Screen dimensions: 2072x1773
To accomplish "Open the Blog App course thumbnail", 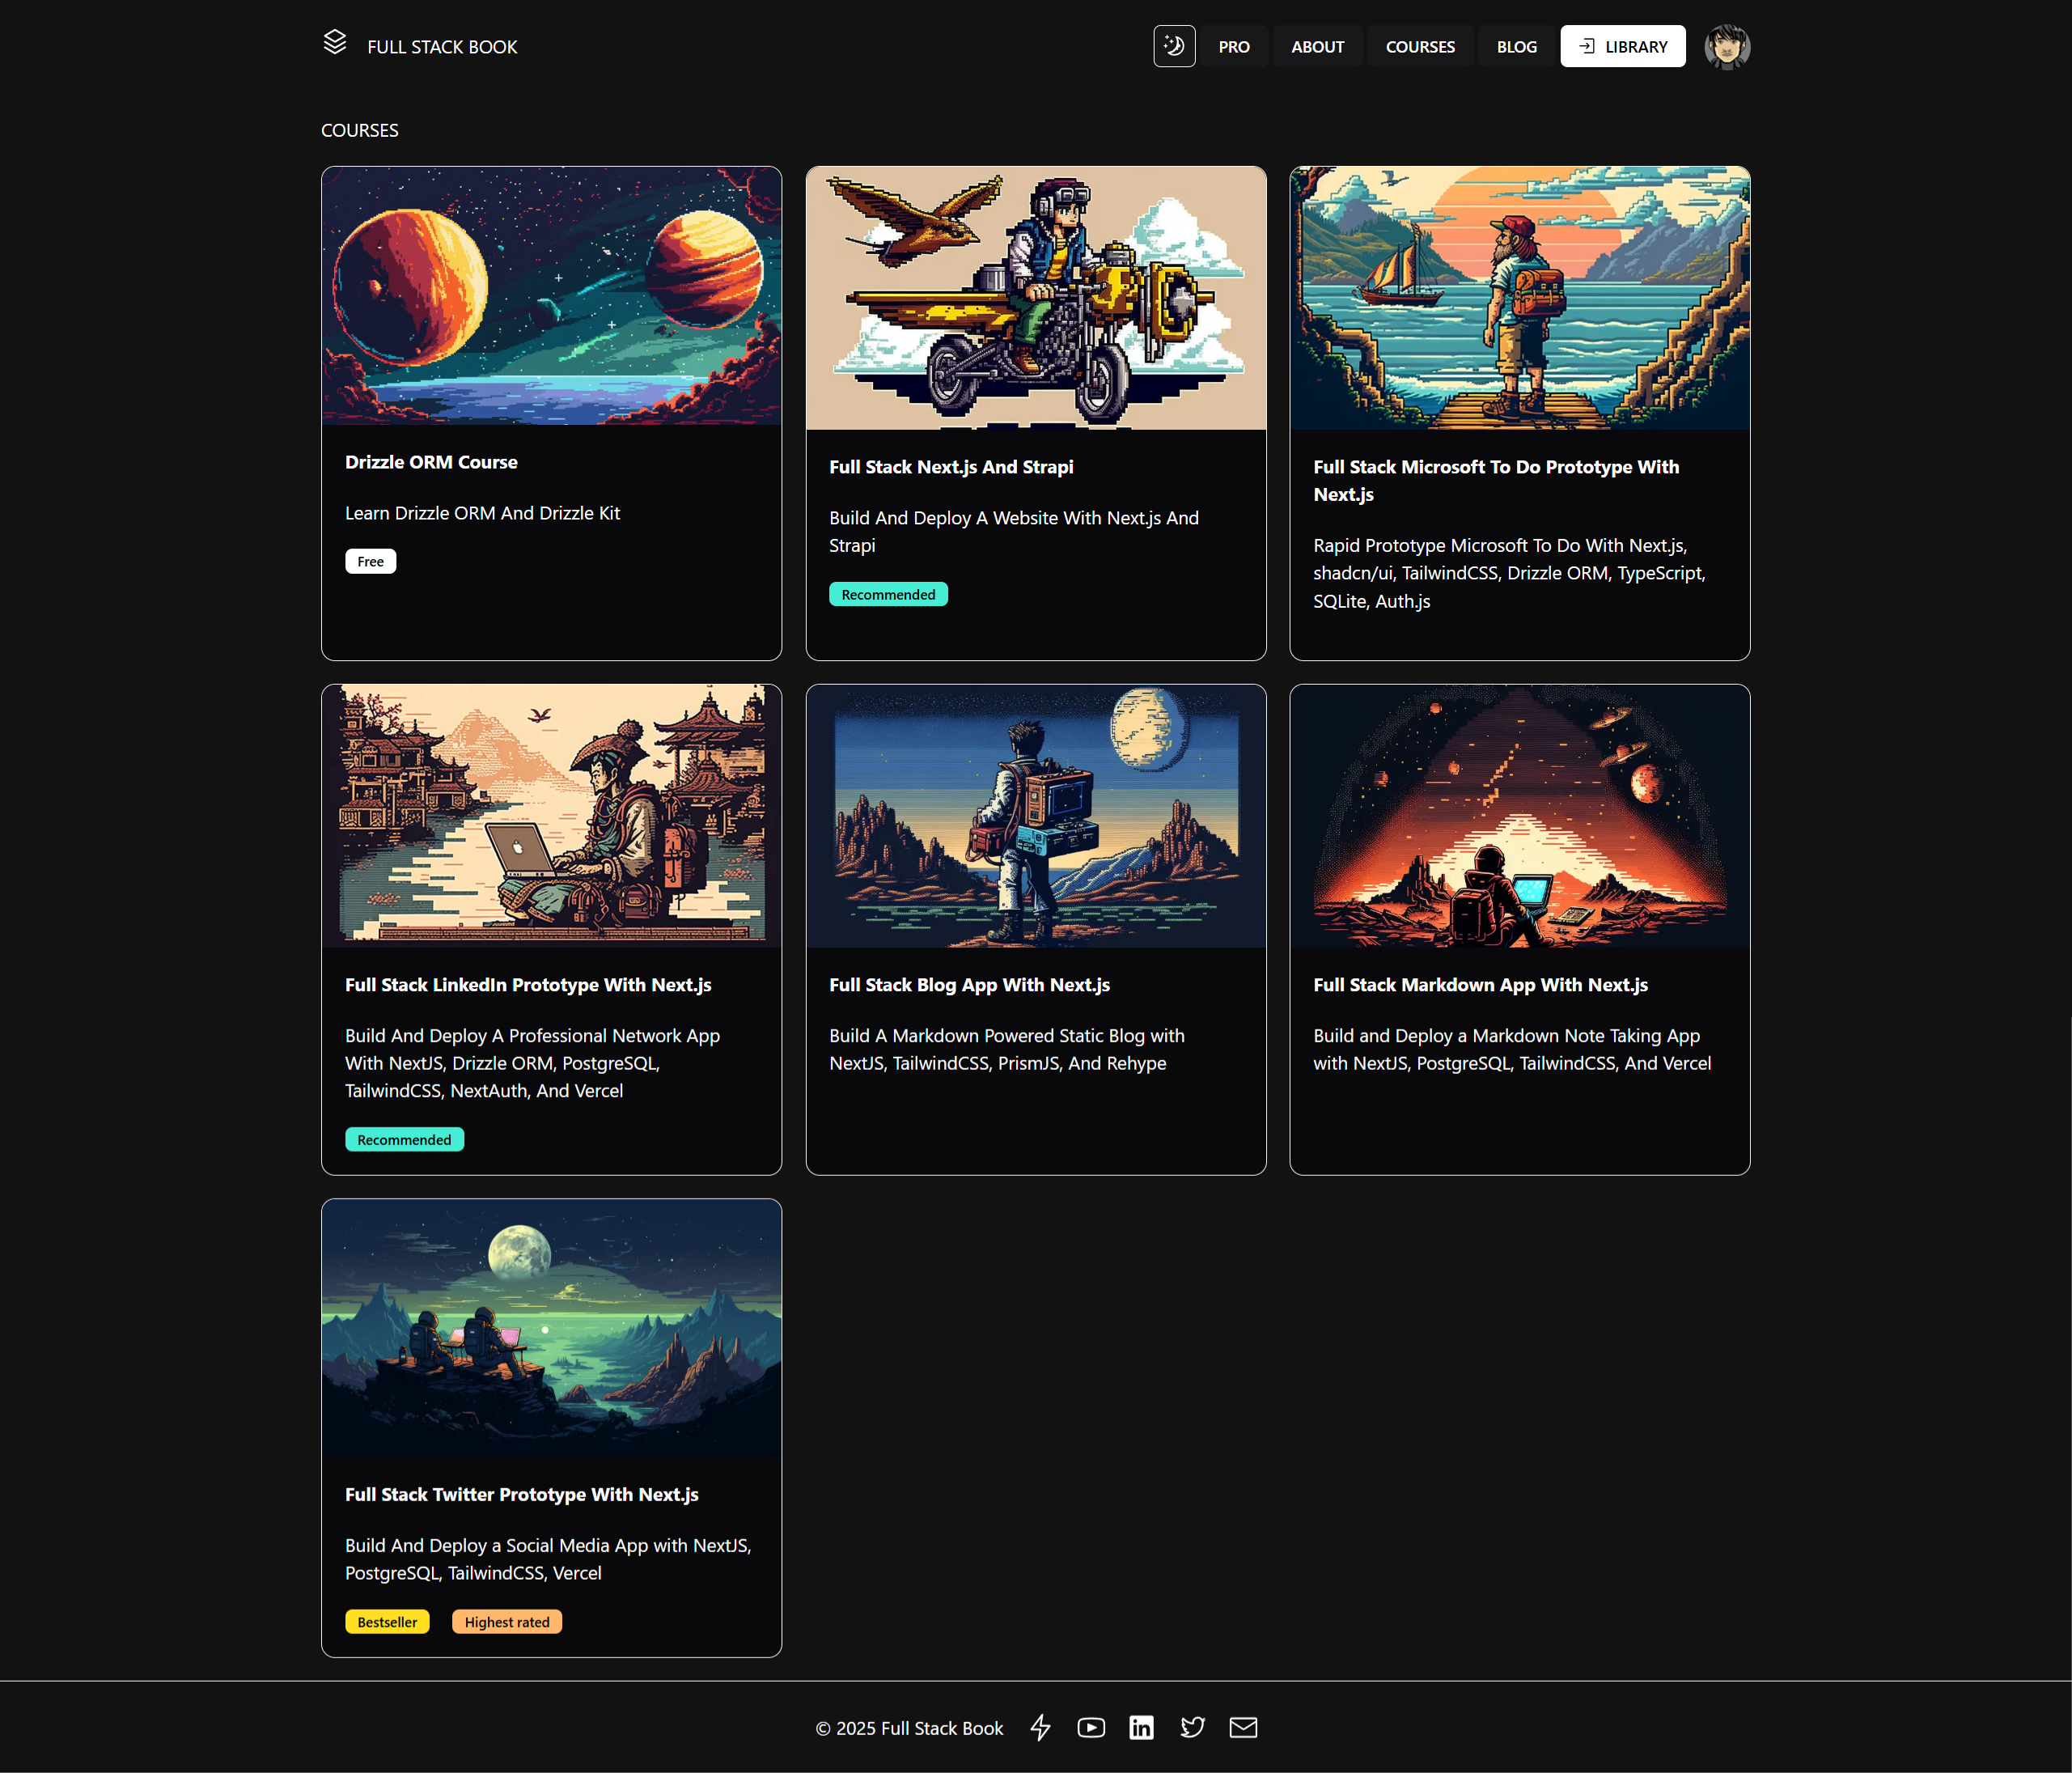I will 1035,816.
